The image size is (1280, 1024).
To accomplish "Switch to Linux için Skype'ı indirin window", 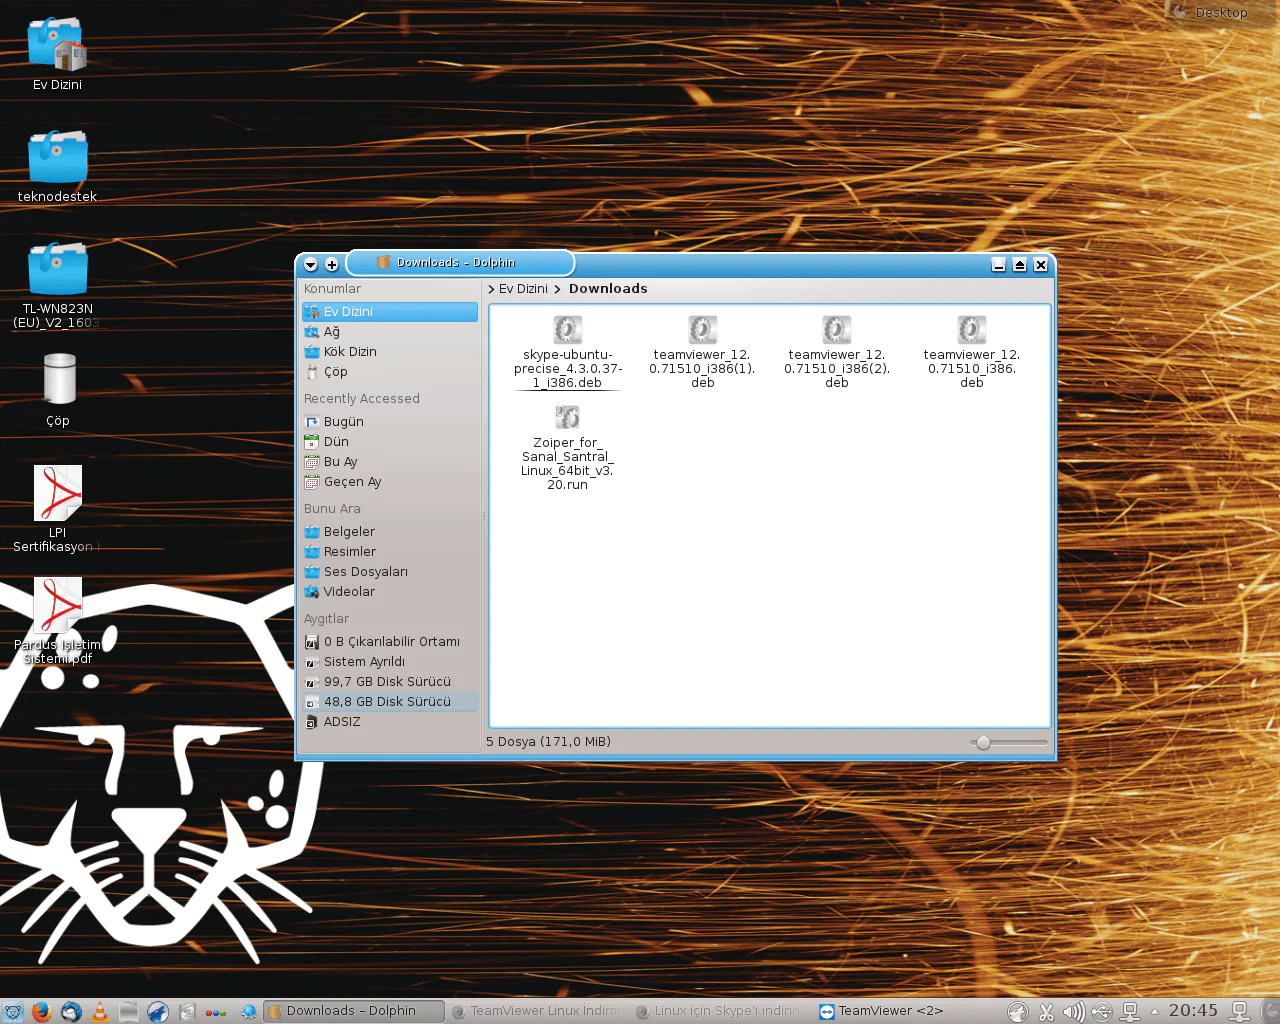I will coord(718,1011).
